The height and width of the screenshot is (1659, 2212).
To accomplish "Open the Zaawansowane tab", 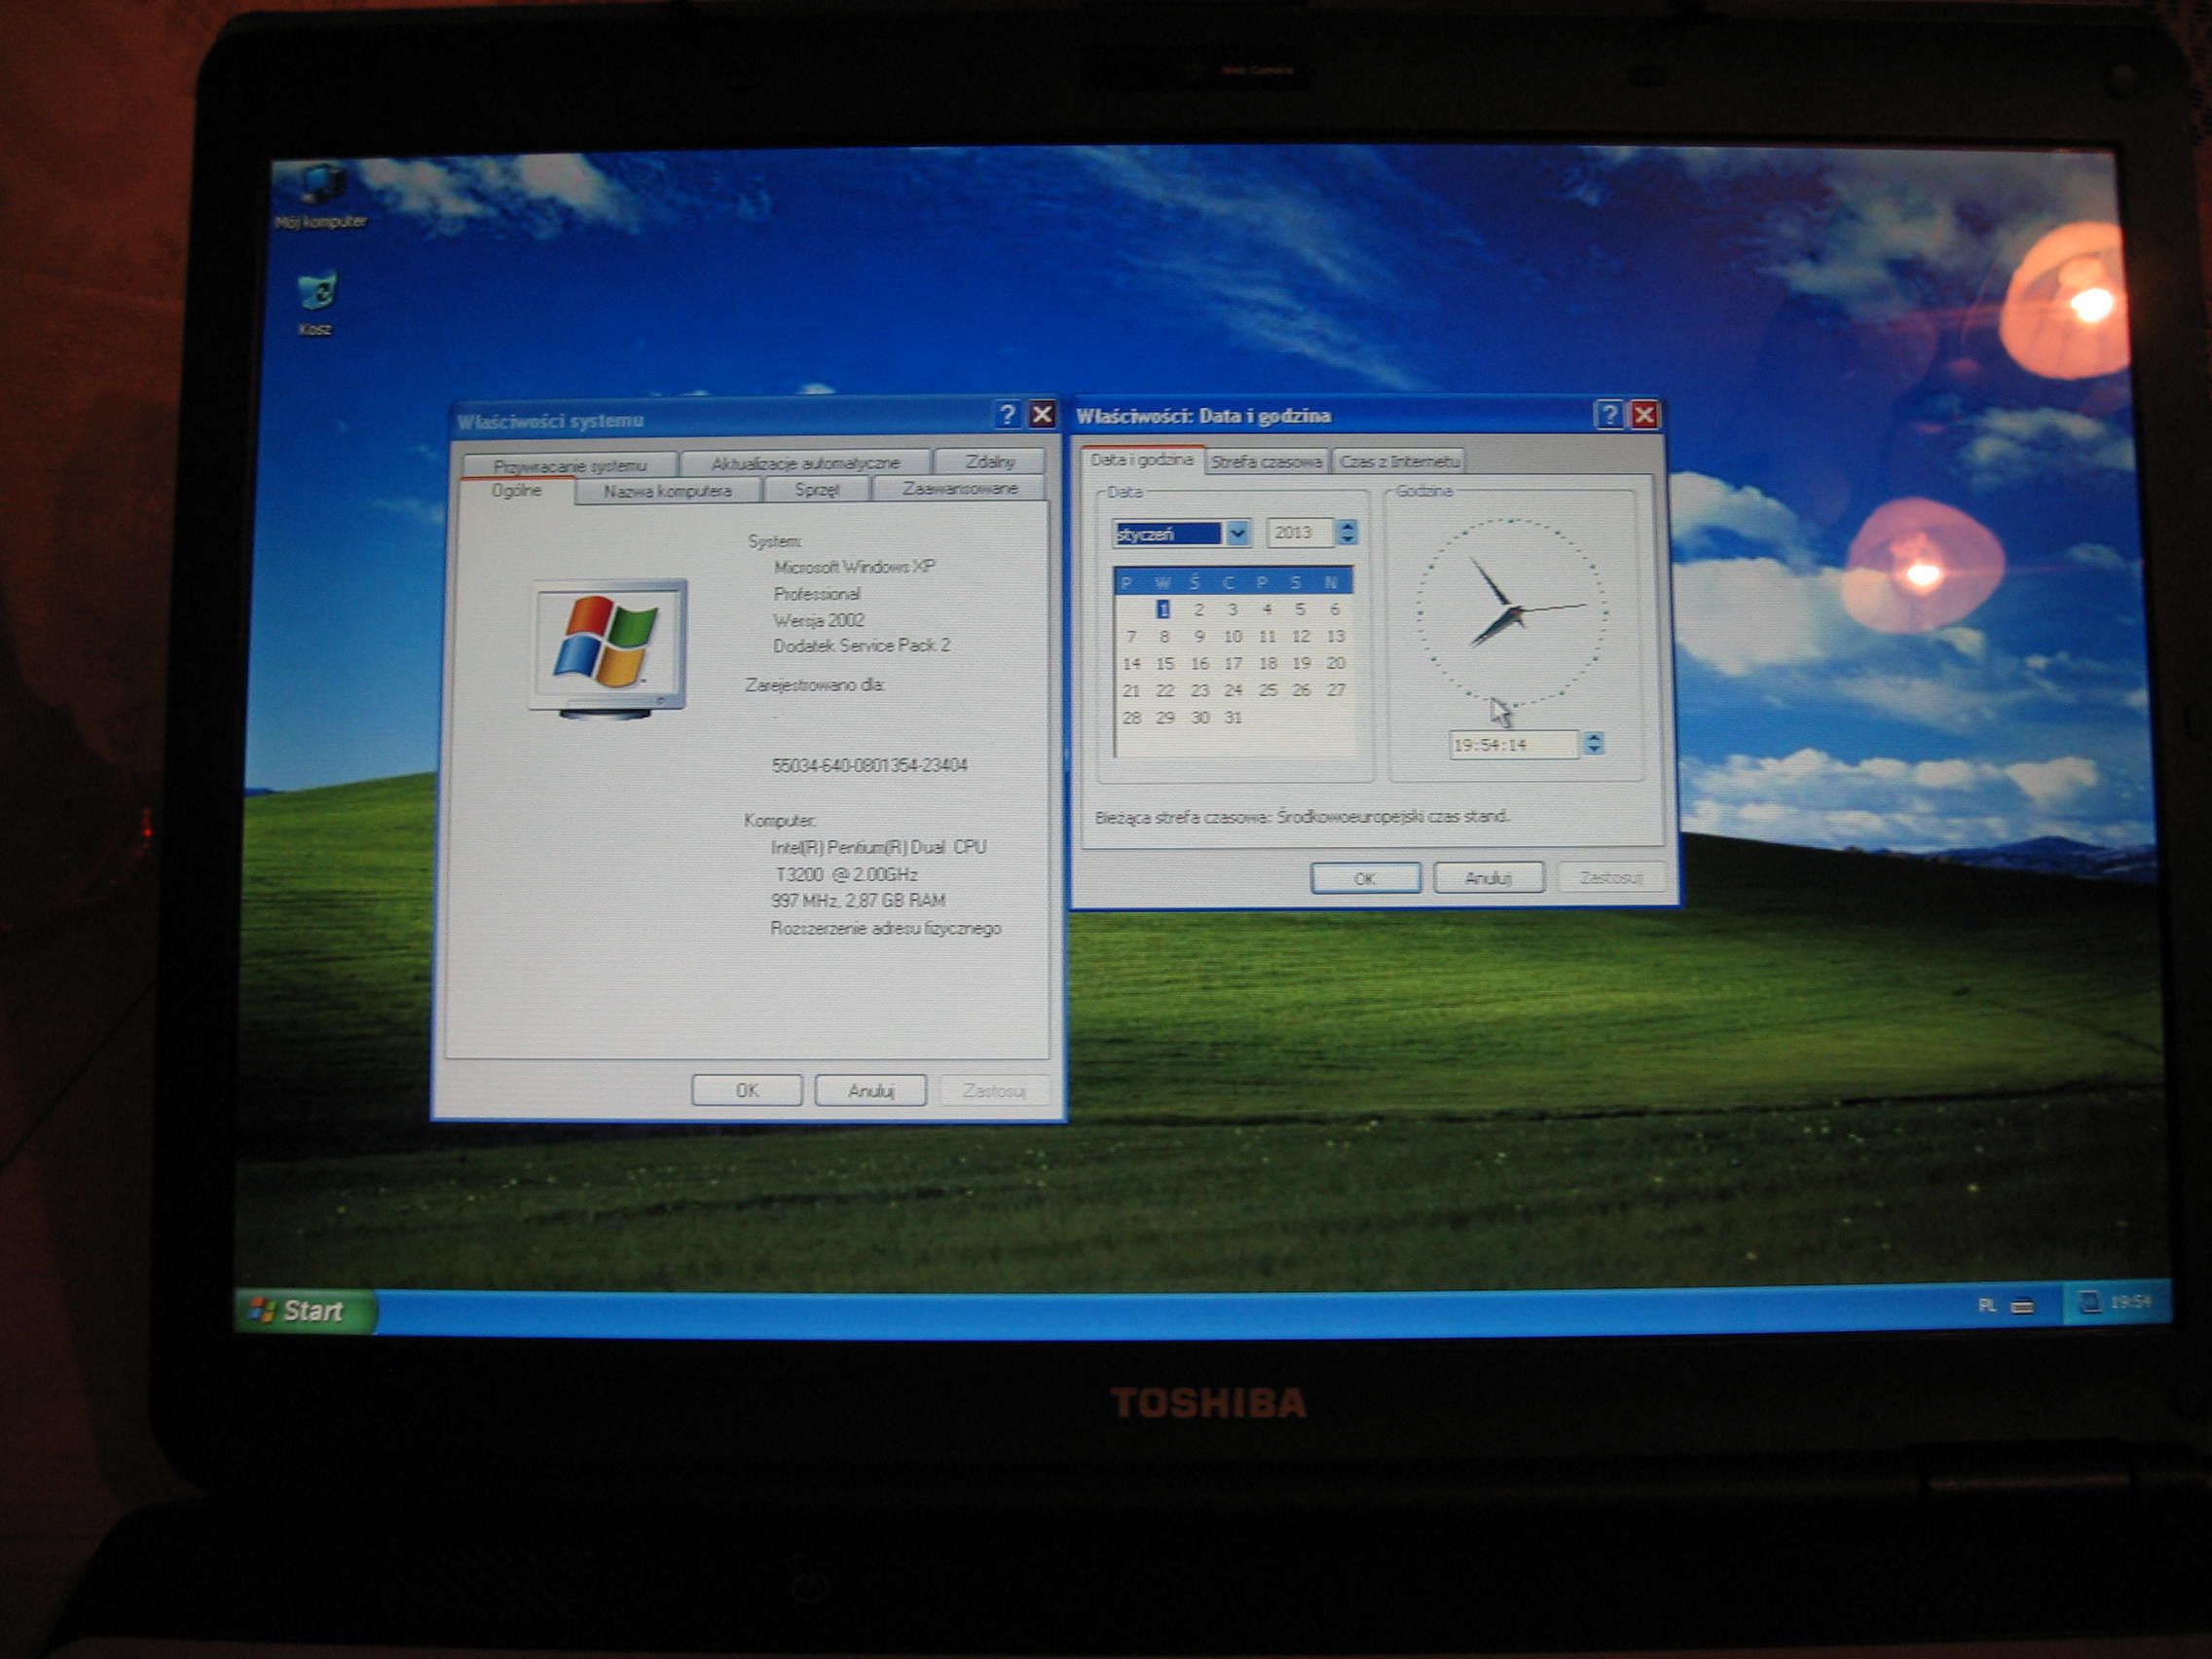I will pyautogui.click(x=960, y=488).
